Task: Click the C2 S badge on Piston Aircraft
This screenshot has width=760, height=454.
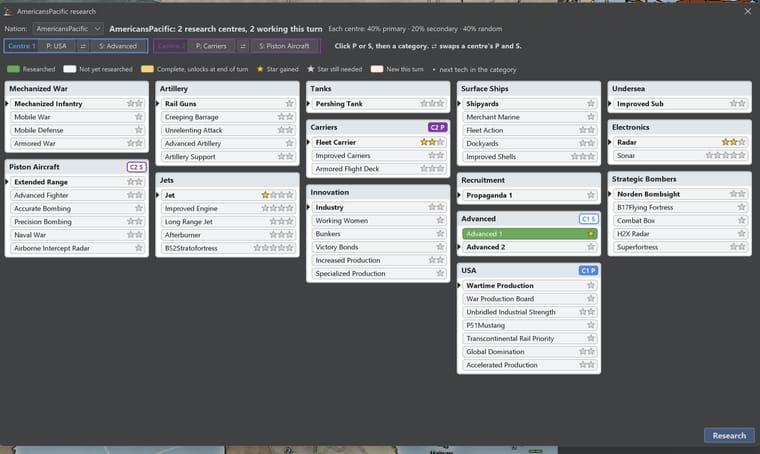Action: coord(136,167)
